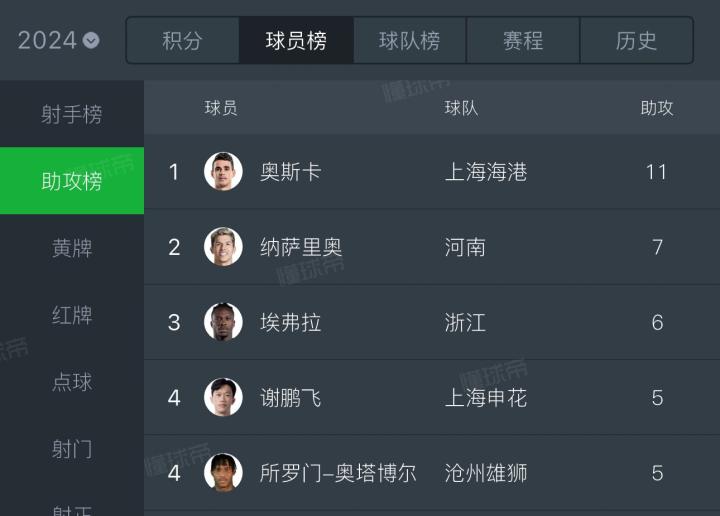720x516 pixels.
Task: Click 所罗门-奥塔博尔 player avatar
Action: (x=223, y=472)
